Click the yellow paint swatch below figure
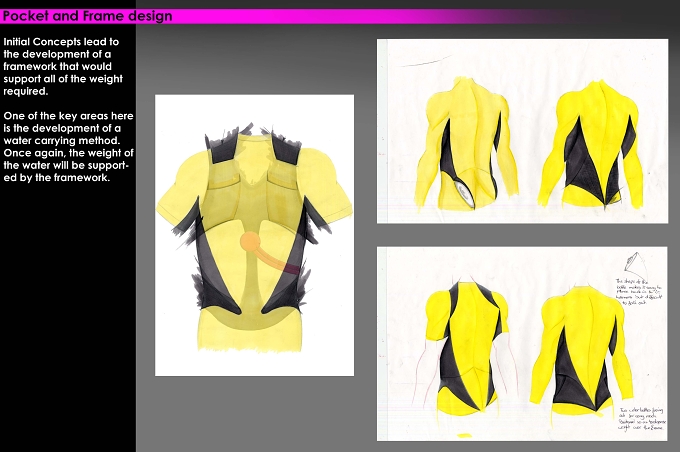Viewport: 680px width, 452px height. point(464,435)
